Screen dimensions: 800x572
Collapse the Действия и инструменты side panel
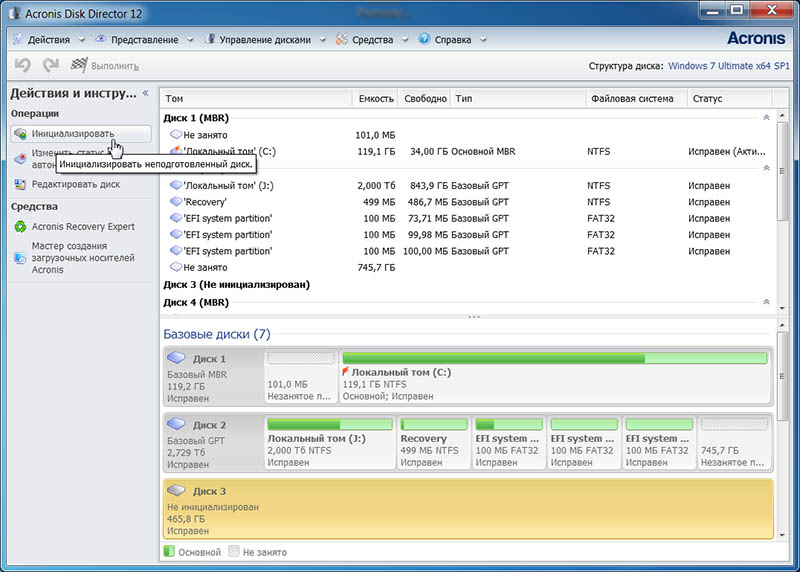pos(146,93)
